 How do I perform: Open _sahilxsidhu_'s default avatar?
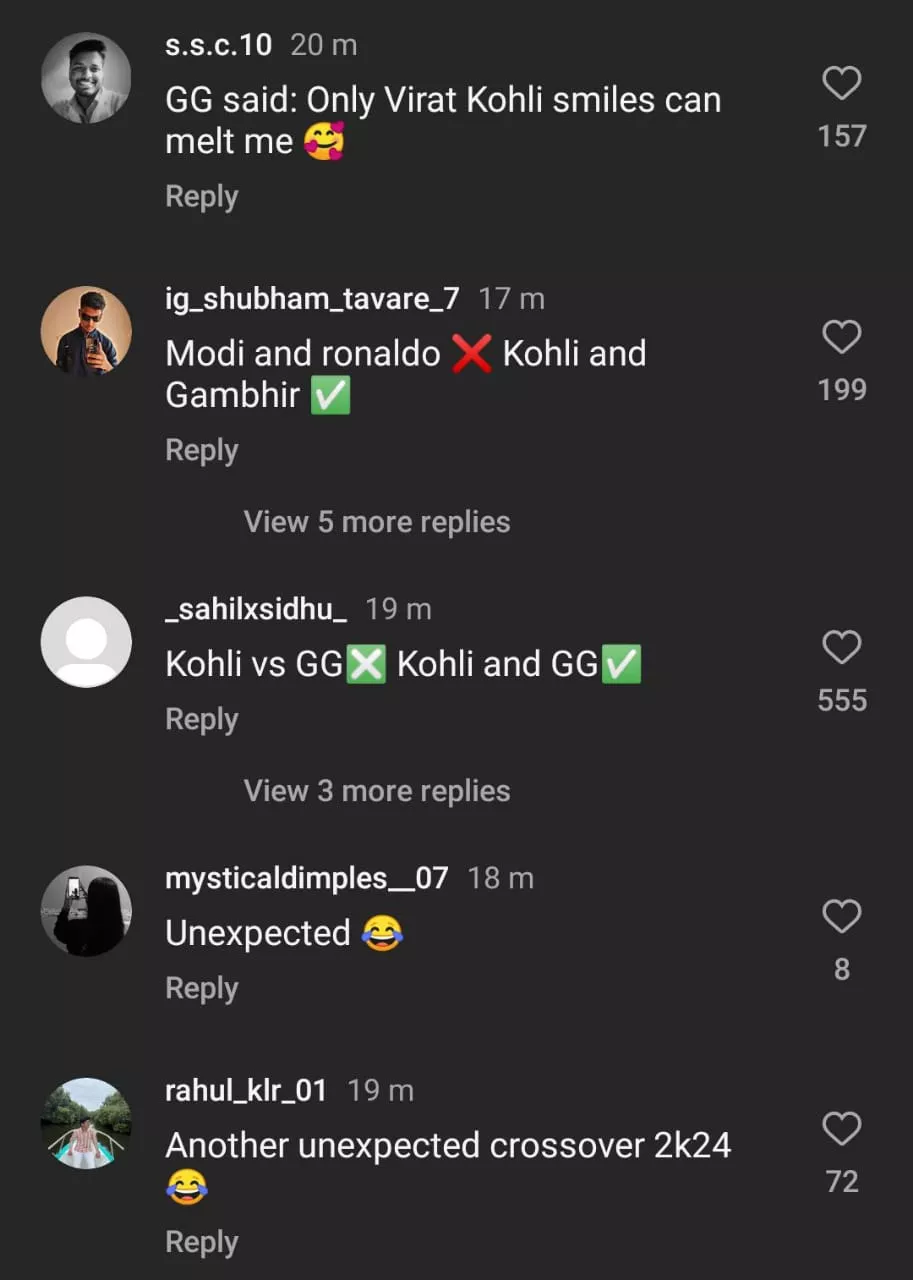coord(86,642)
